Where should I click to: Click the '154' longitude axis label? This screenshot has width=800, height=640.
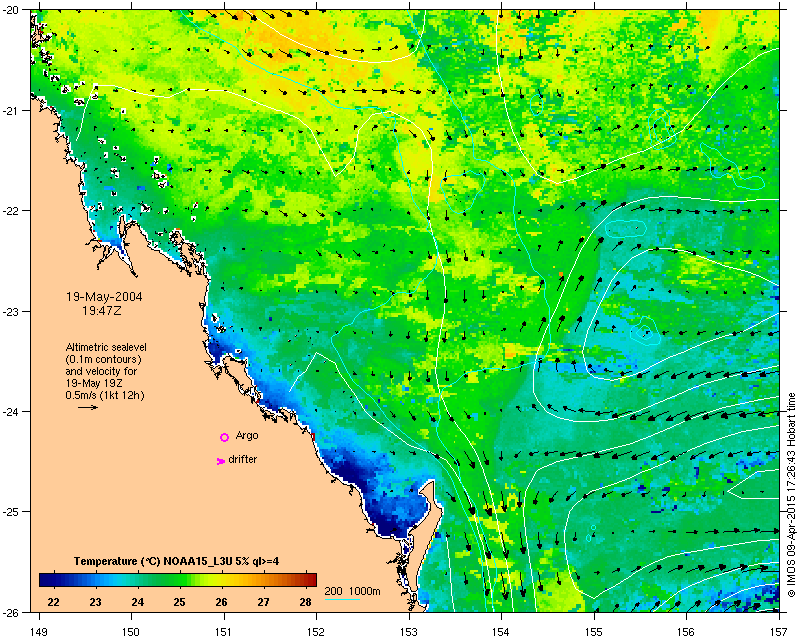[502, 632]
